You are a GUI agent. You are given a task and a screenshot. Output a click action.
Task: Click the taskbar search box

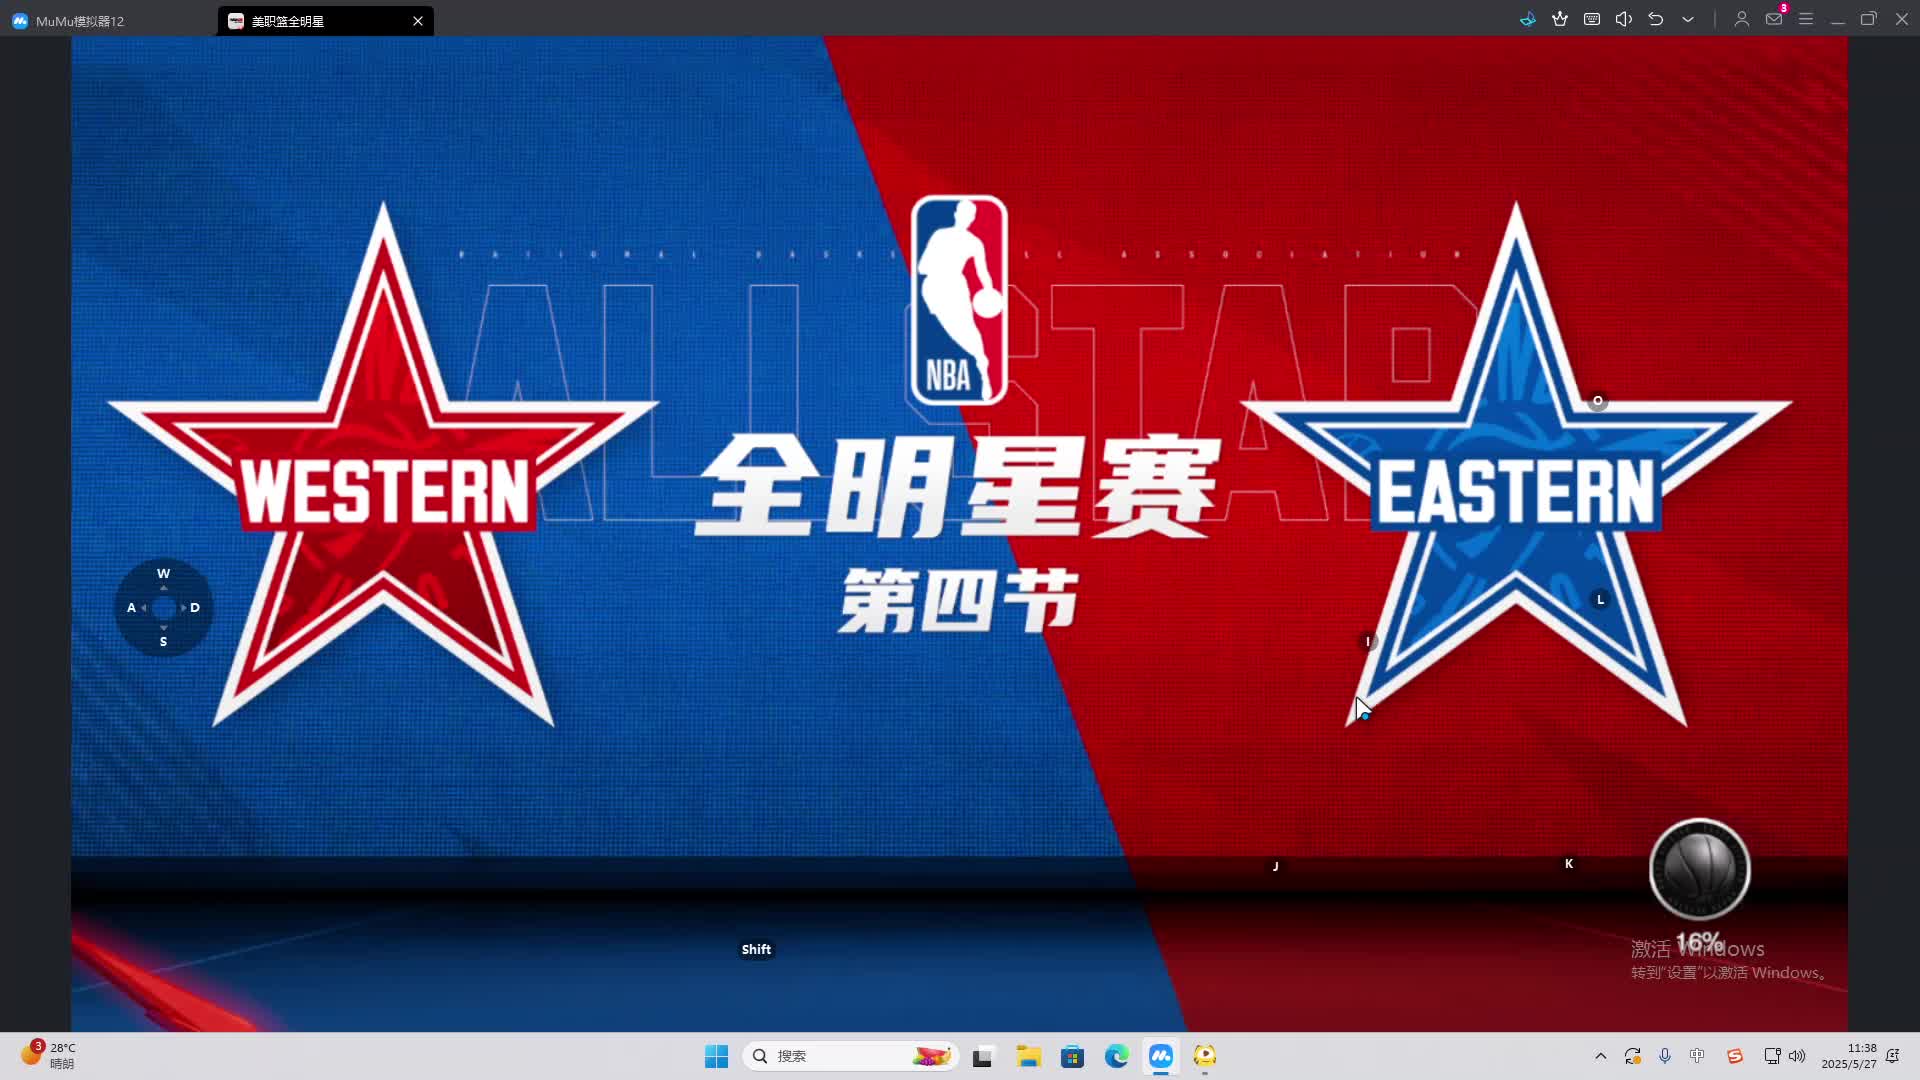850,1056
